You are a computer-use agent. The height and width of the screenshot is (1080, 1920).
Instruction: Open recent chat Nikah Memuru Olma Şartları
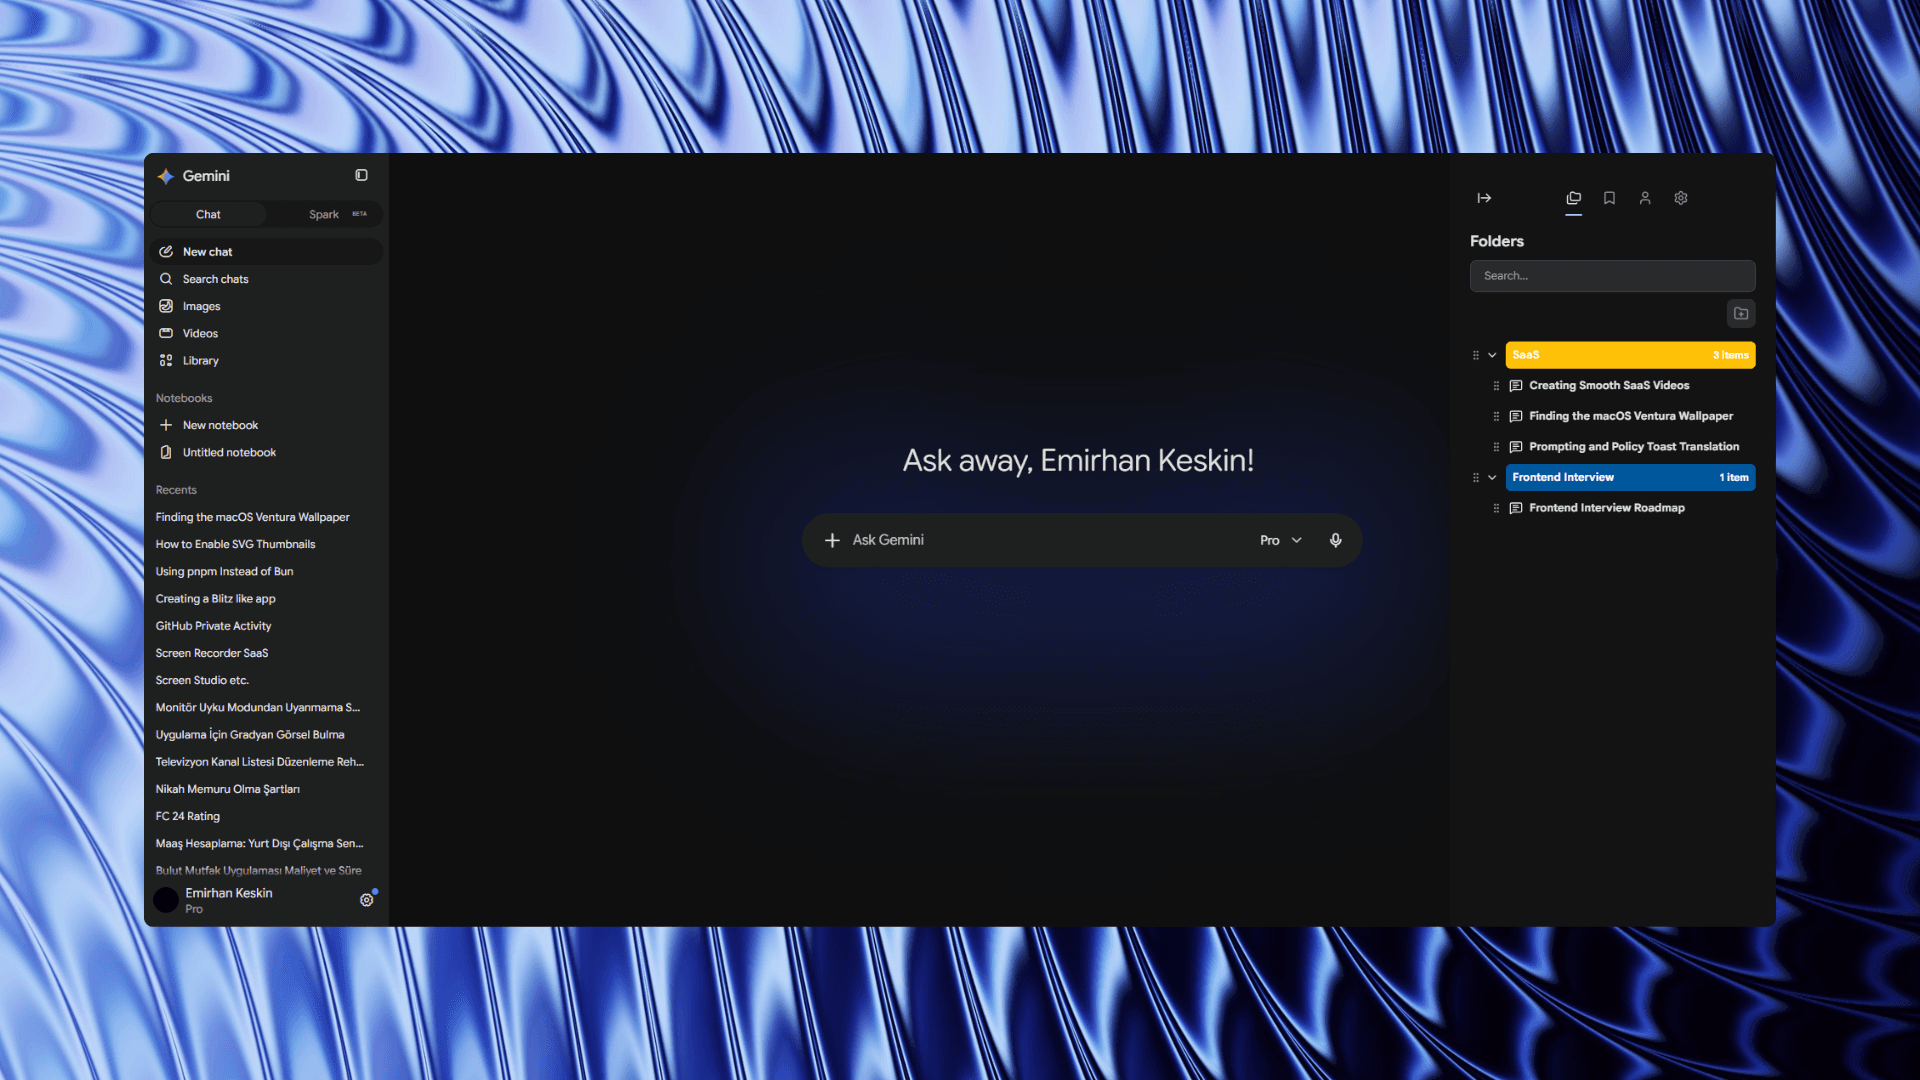pos(227,789)
